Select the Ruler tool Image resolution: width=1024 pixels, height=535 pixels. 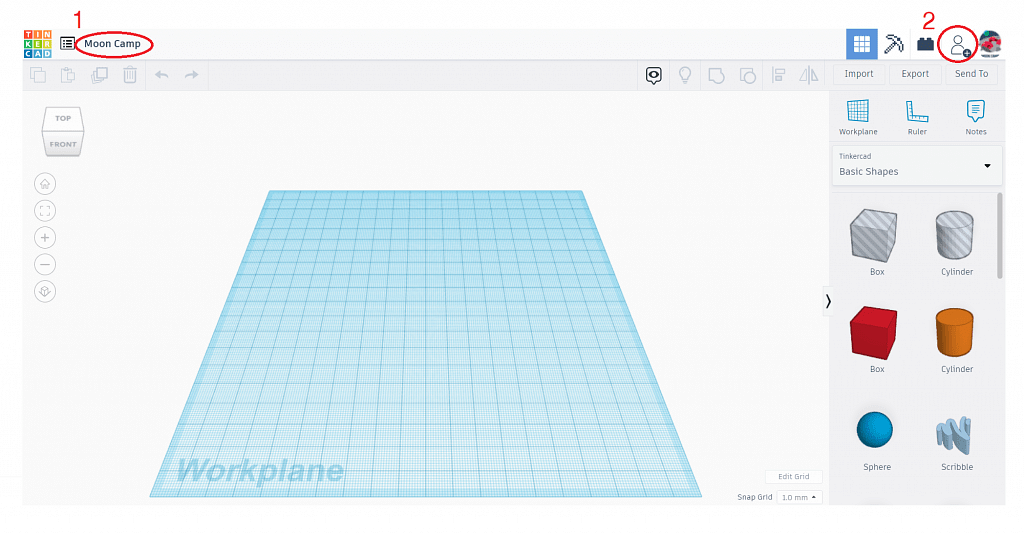click(x=917, y=116)
